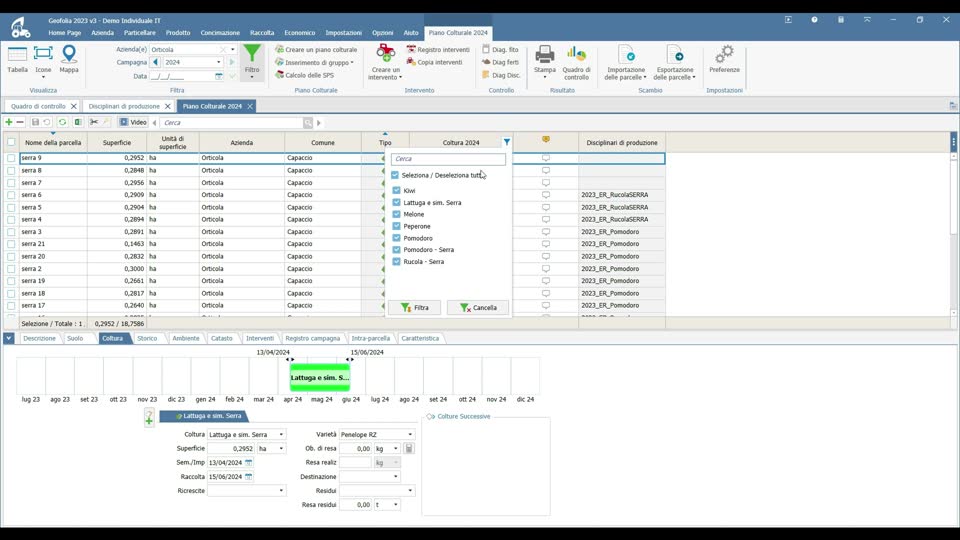Click the save diskette icon in grid toolbar

point(35,122)
